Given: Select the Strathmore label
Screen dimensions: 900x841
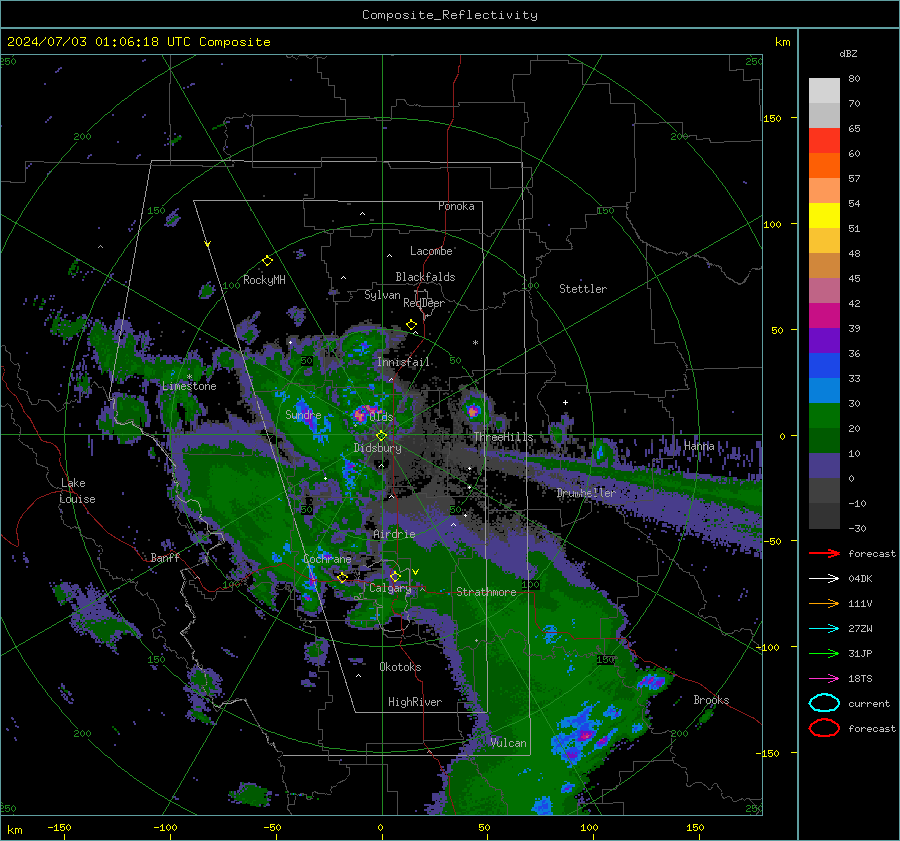Looking at the screenshot, I should (x=486, y=592).
